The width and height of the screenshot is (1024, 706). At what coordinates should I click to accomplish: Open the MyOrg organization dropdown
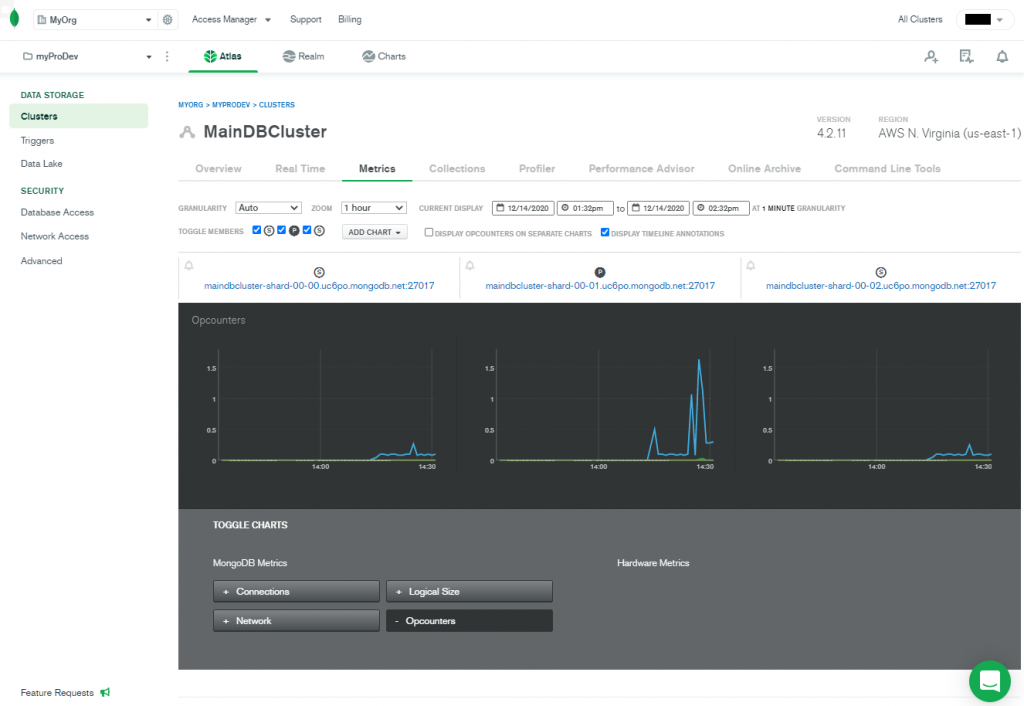click(x=95, y=20)
